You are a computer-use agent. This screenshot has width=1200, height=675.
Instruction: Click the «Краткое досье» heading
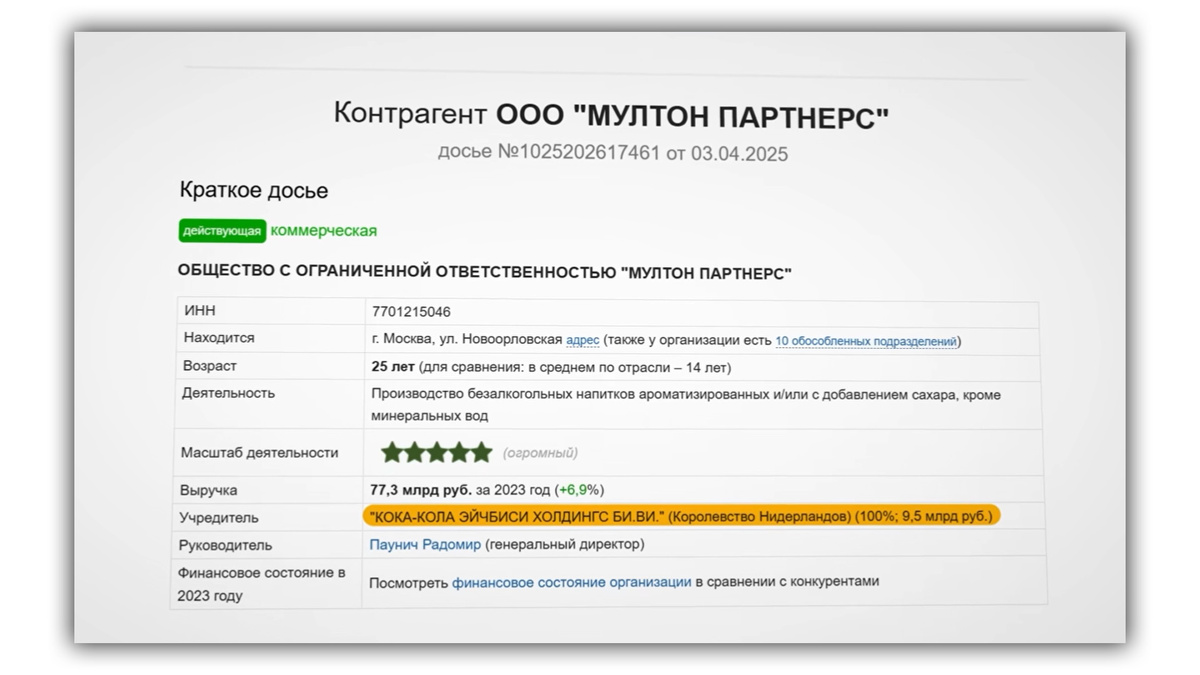254,190
